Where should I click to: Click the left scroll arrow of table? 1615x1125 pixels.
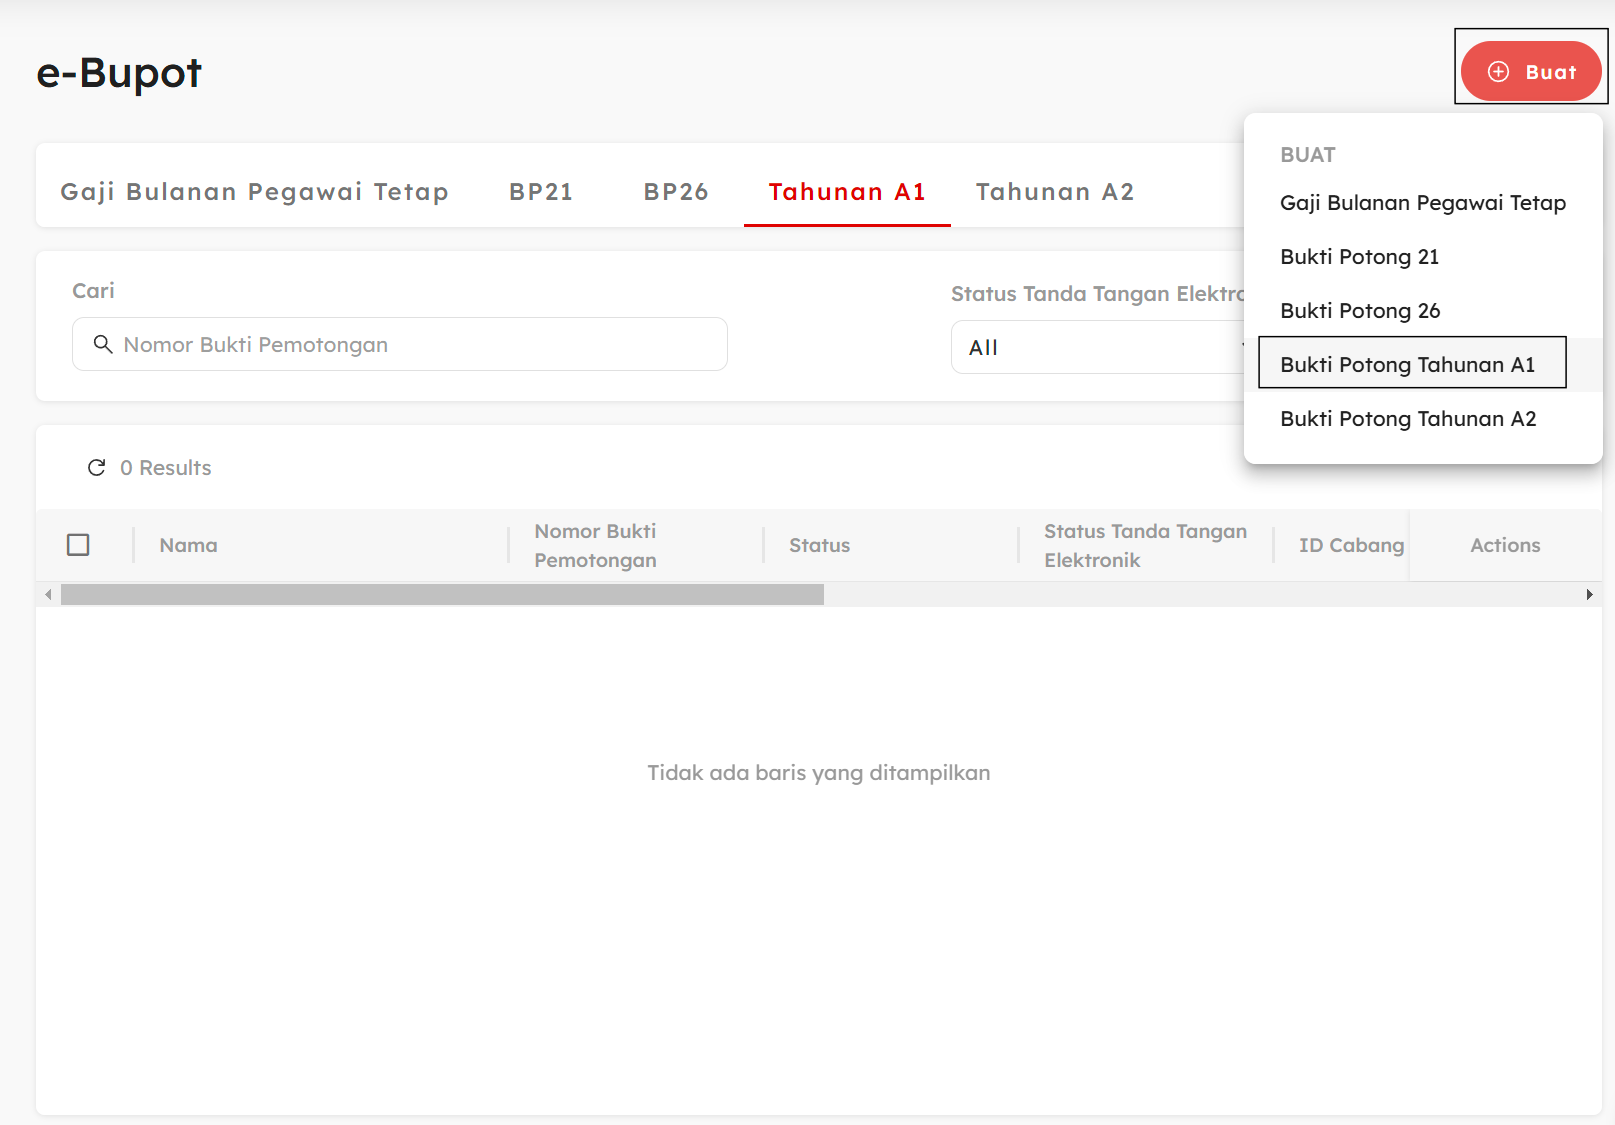(48, 595)
